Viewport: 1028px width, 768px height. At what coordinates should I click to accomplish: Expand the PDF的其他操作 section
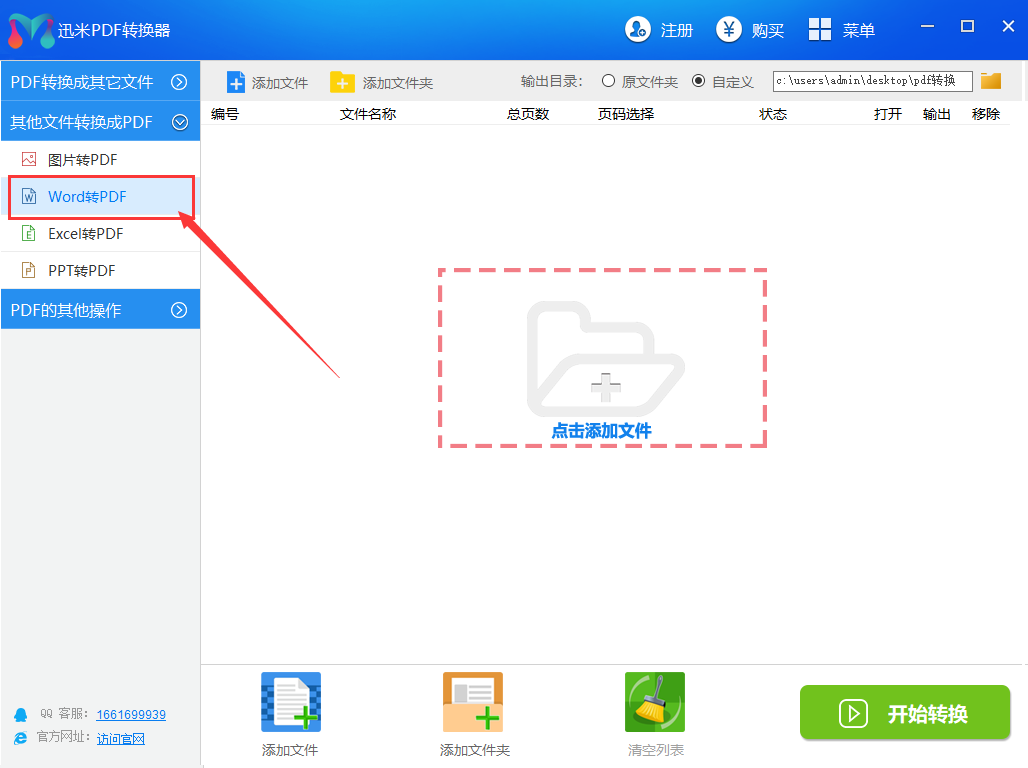pos(179,310)
